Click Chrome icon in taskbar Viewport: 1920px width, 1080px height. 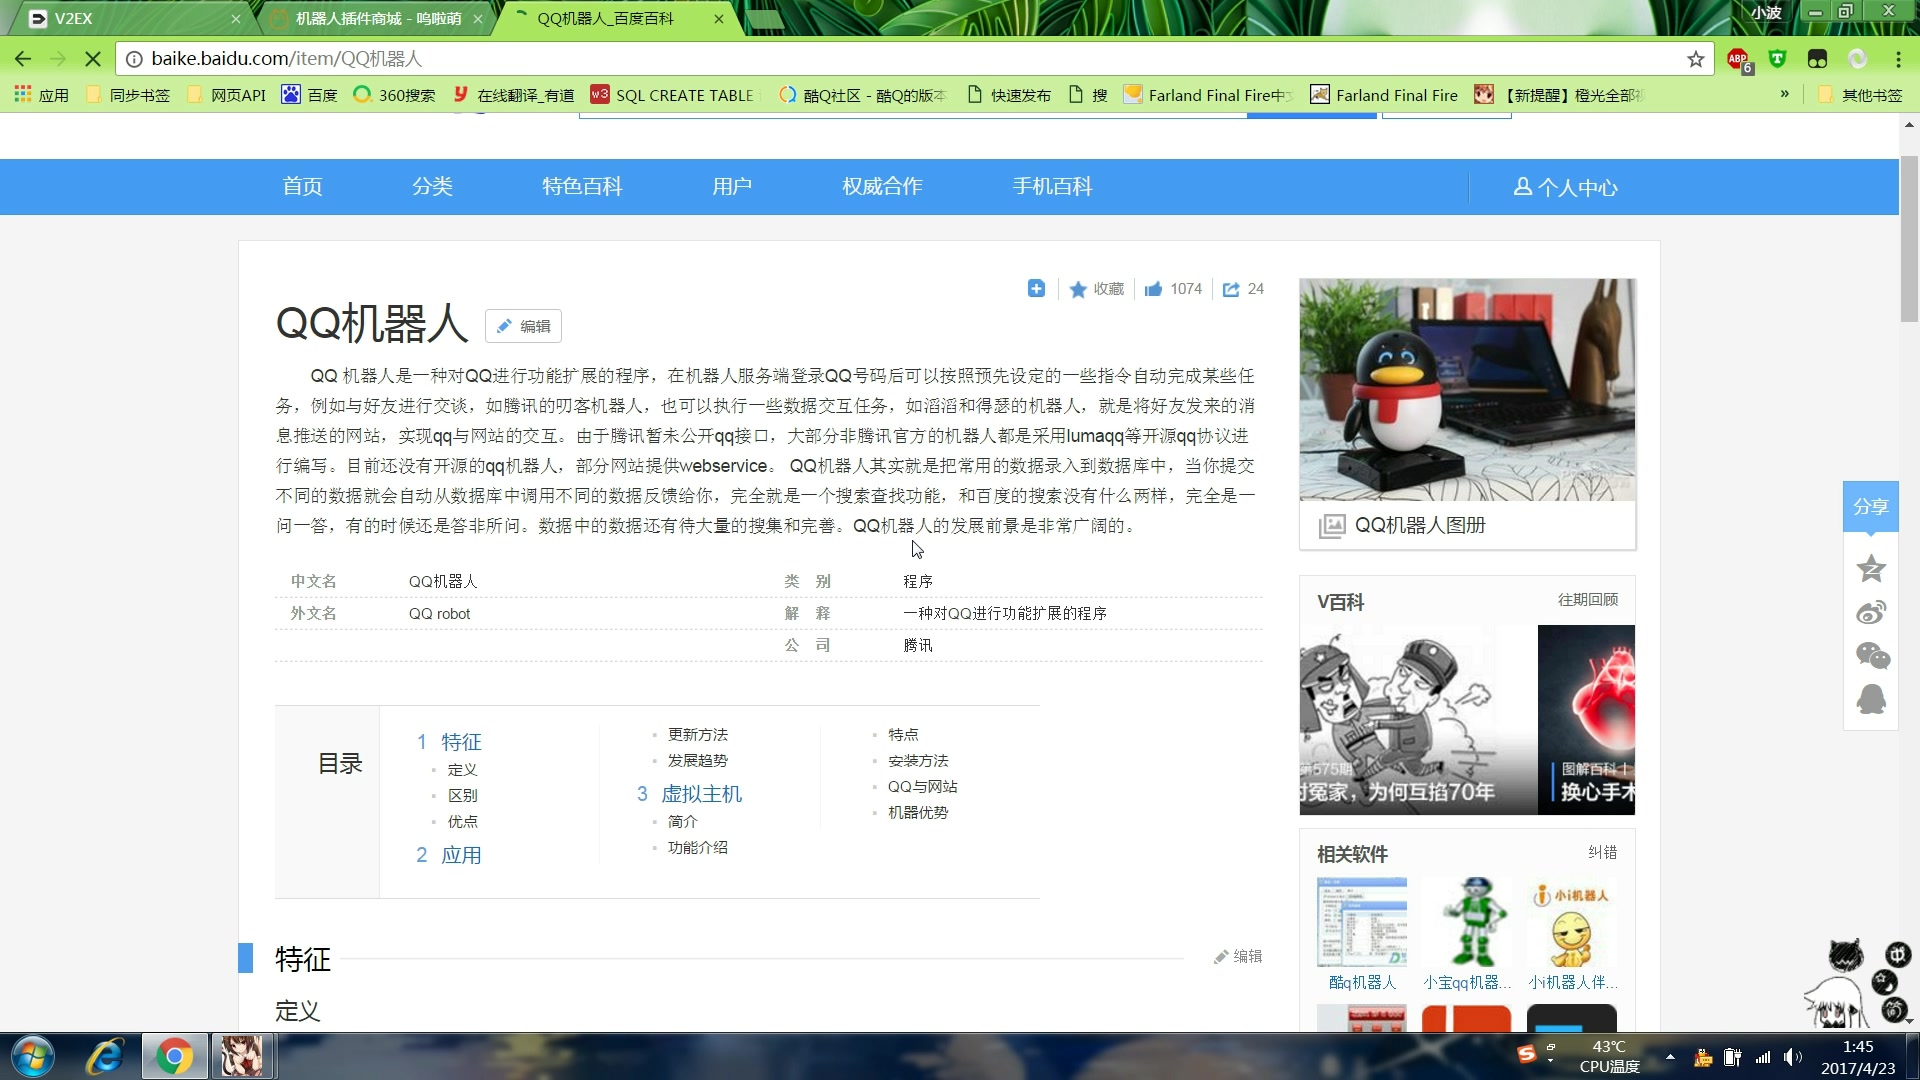click(x=174, y=1057)
